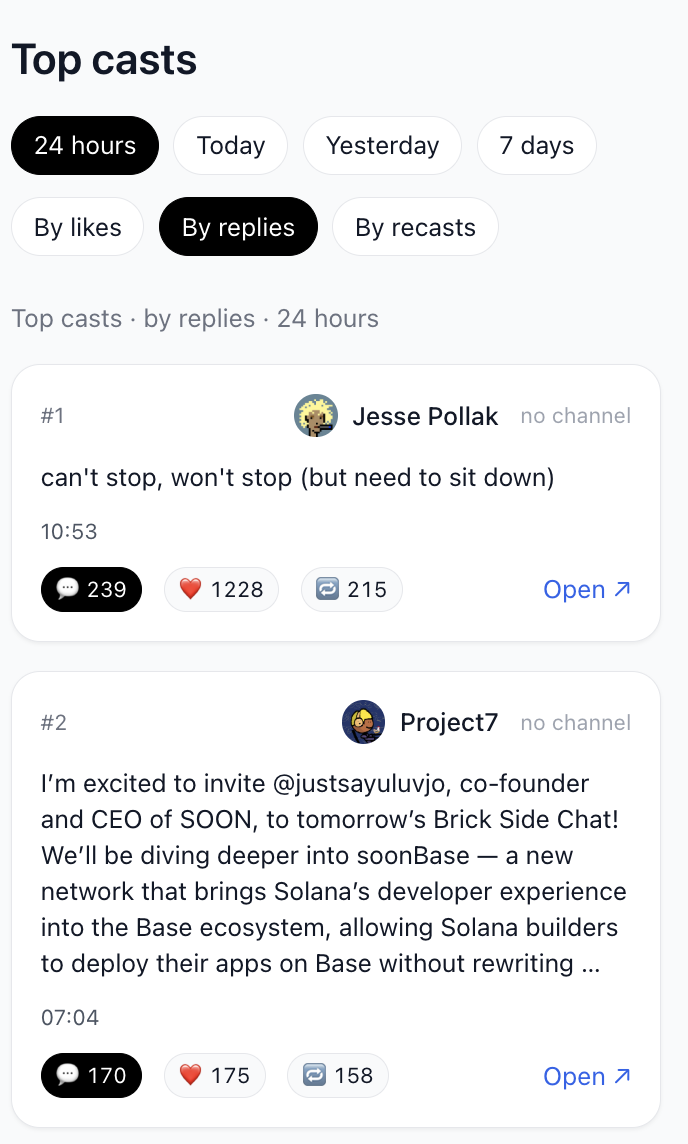
Task: Switch time range to Today
Action: [x=230, y=146]
